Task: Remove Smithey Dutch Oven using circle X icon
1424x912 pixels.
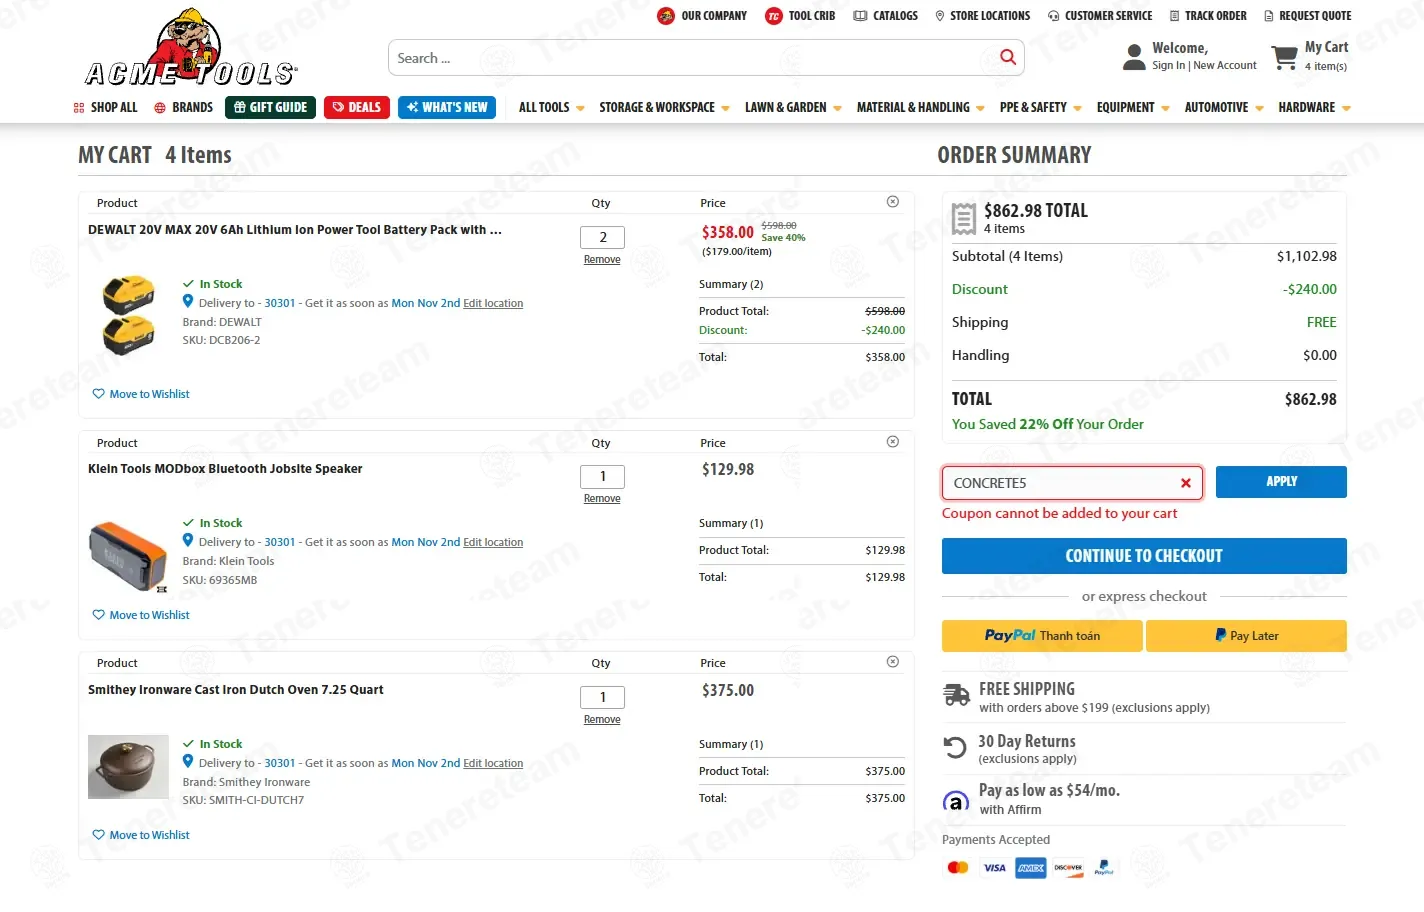Action: click(893, 662)
